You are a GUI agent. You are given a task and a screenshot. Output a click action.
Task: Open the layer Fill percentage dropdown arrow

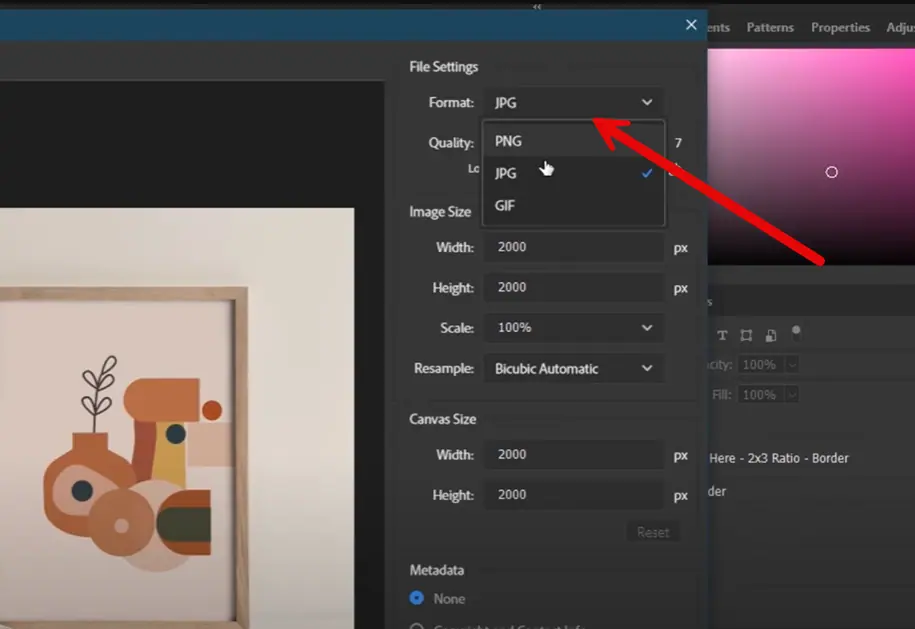[792, 395]
